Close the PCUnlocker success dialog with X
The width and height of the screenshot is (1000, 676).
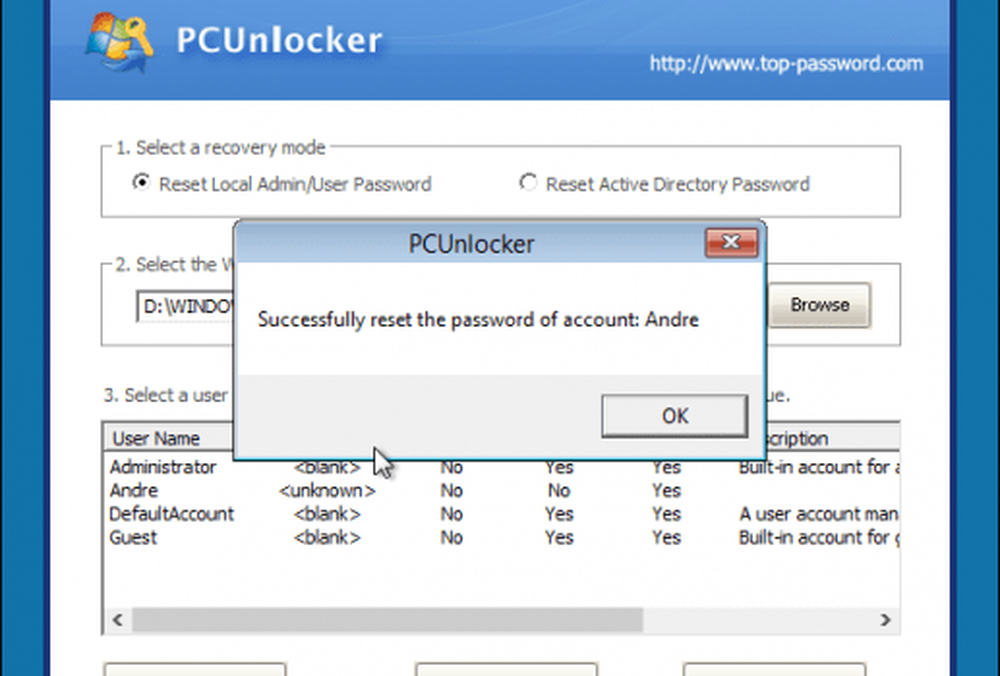click(x=730, y=243)
